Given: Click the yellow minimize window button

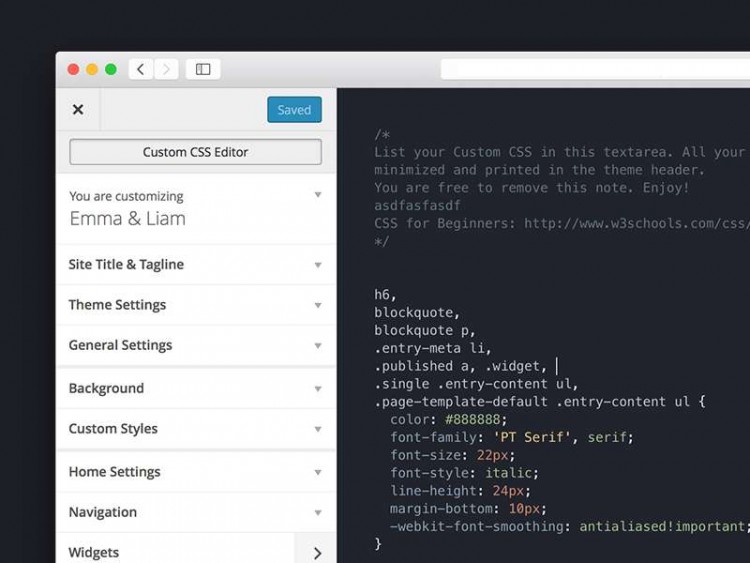Looking at the screenshot, I should 92,69.
